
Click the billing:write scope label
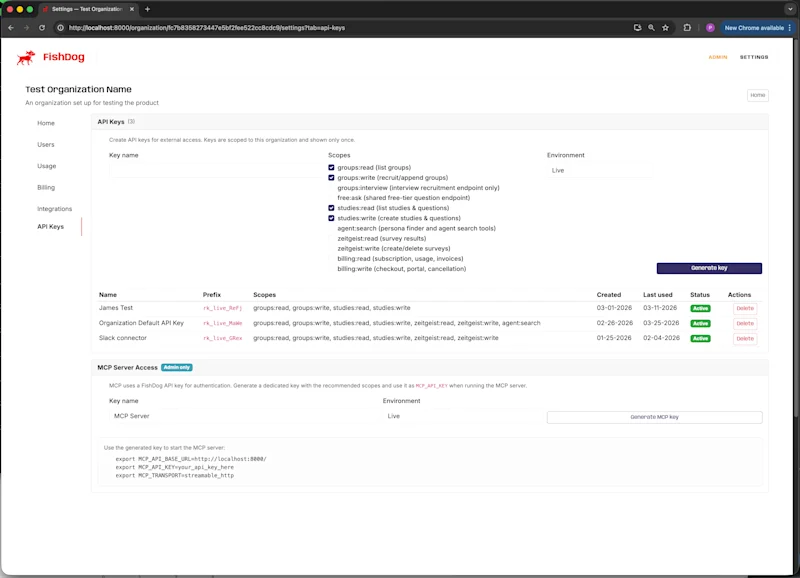tap(402, 269)
